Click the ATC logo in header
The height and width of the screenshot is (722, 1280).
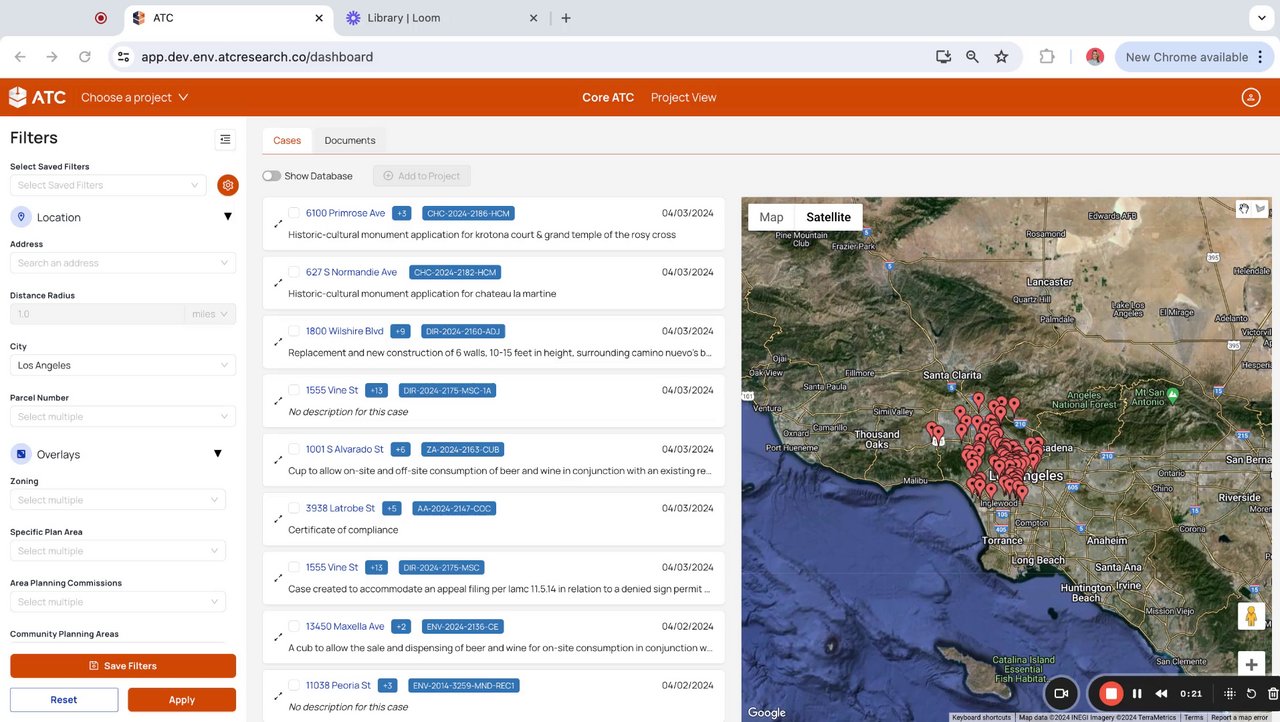point(37,97)
